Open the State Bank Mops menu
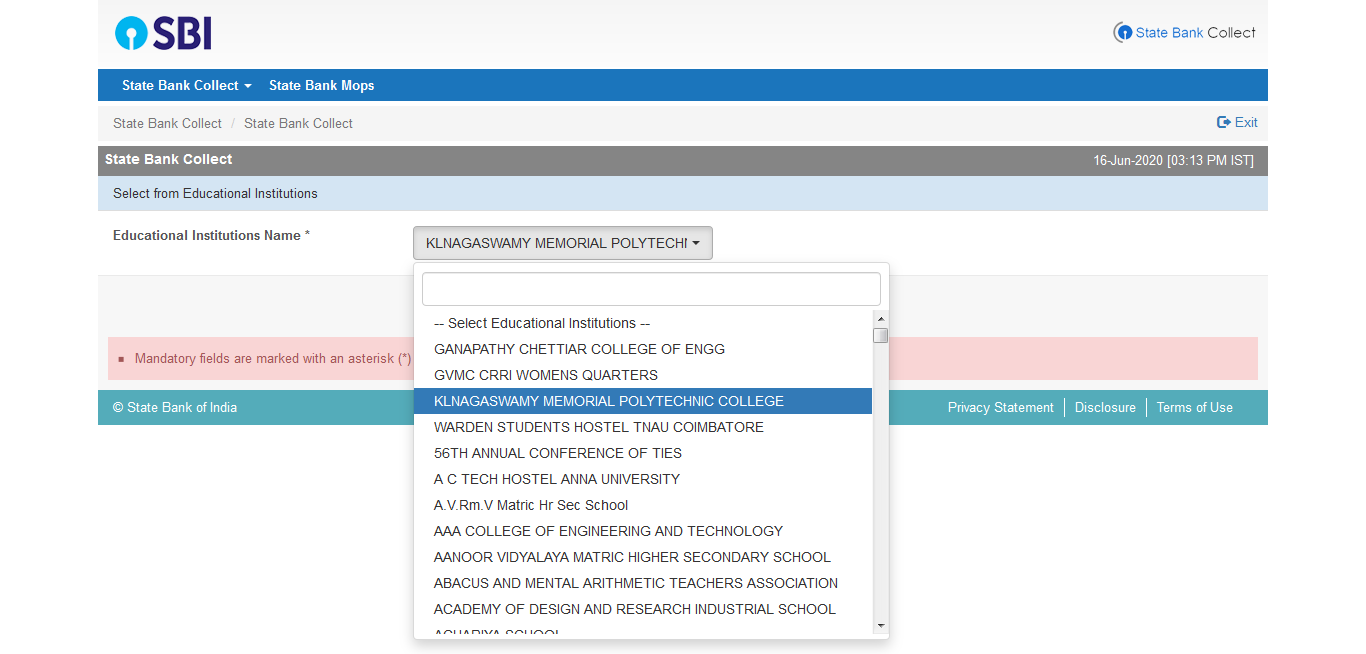This screenshot has height=654, width=1366. click(321, 85)
